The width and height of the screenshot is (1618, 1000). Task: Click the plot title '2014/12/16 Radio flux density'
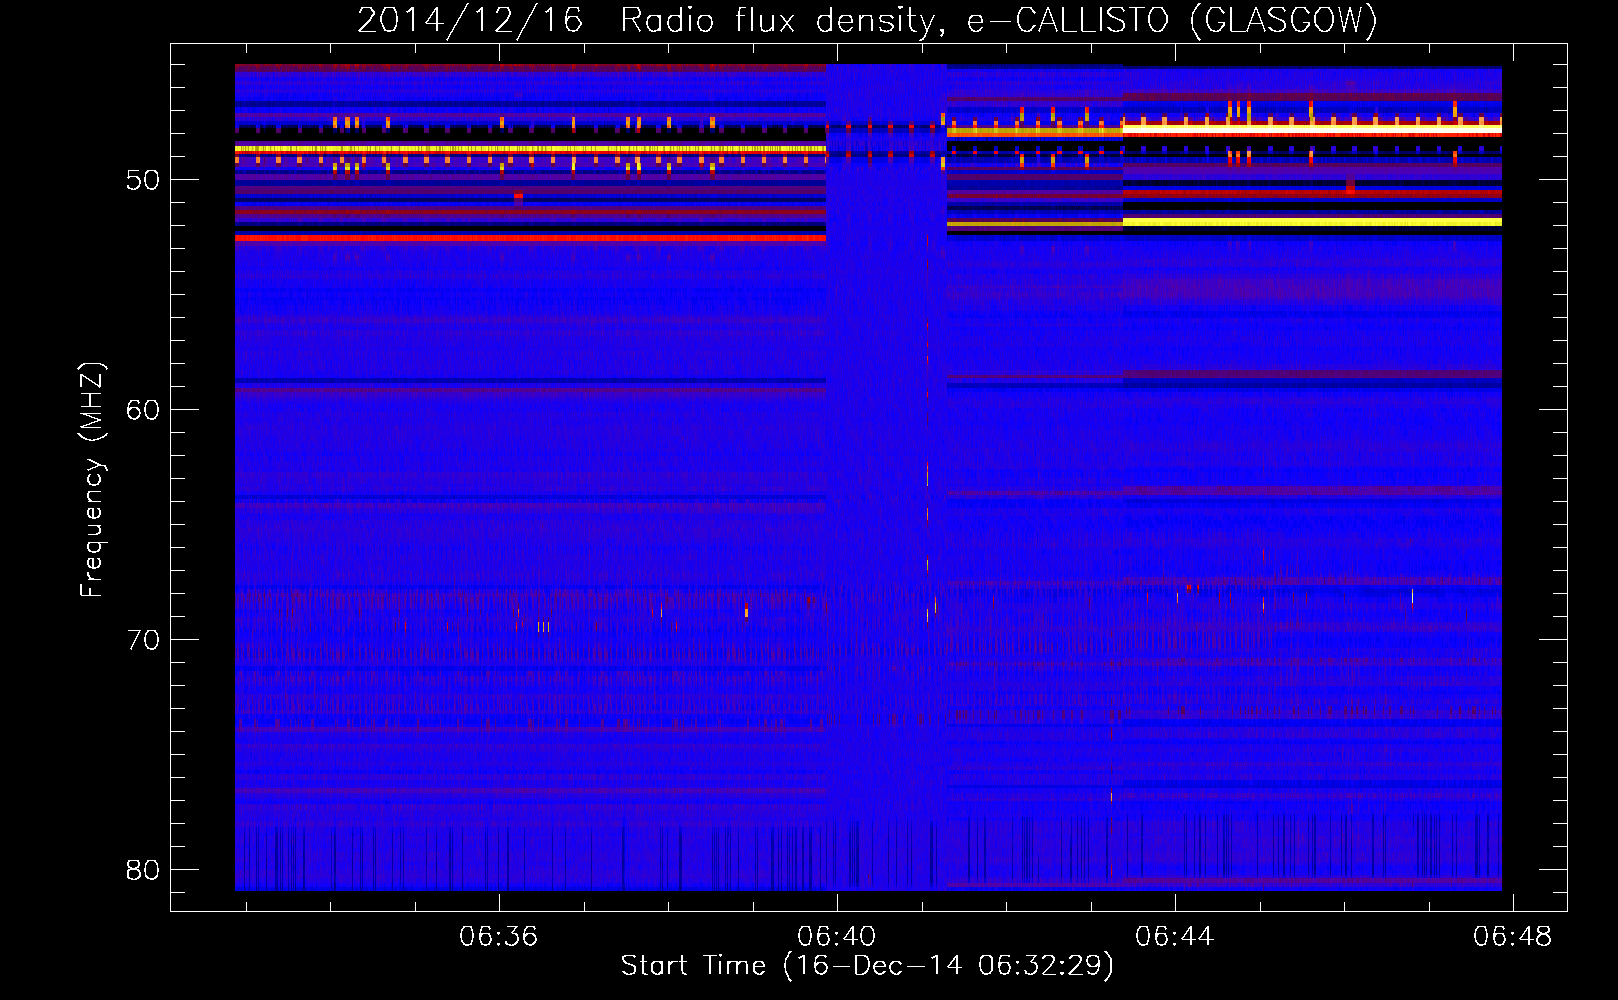tap(867, 20)
